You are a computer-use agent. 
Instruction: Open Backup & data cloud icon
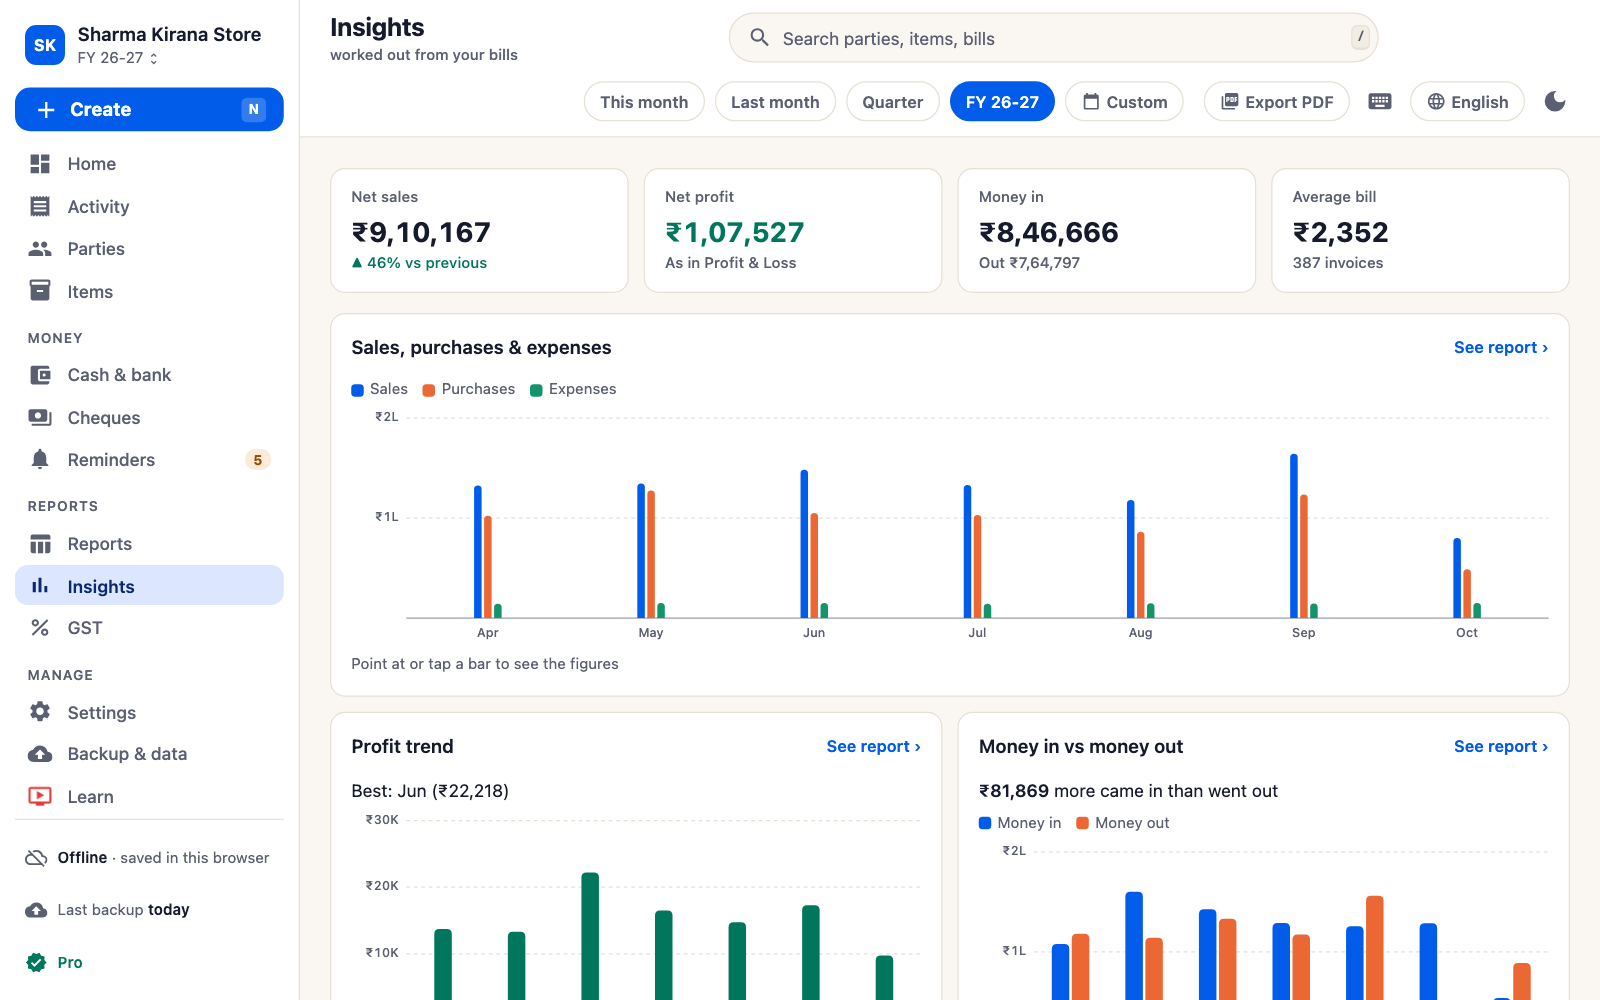pos(40,754)
